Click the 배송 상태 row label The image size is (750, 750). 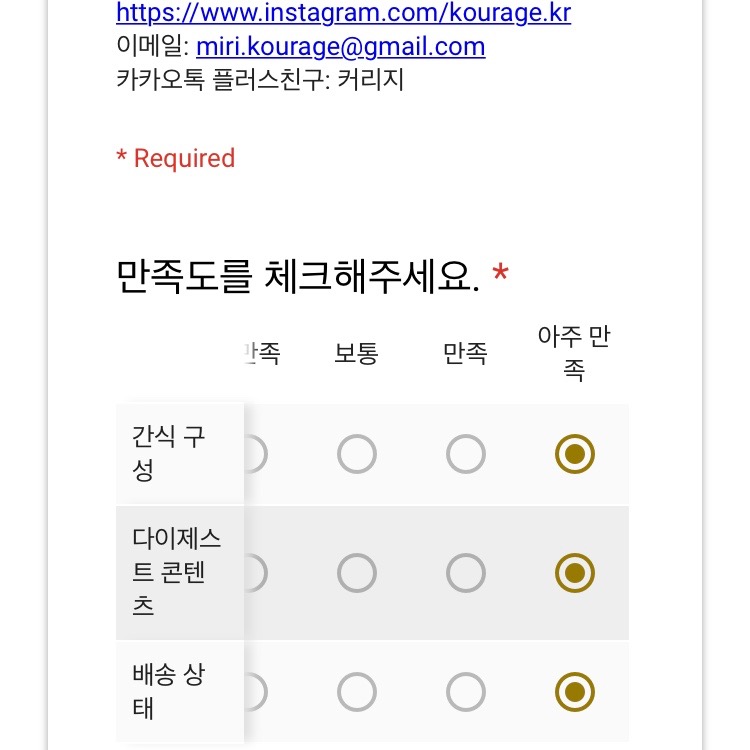169,692
